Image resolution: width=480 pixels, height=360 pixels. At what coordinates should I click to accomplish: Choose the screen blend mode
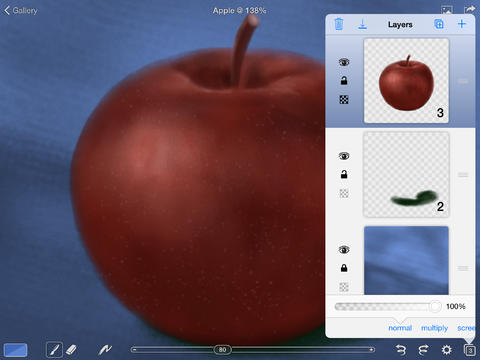(466, 328)
